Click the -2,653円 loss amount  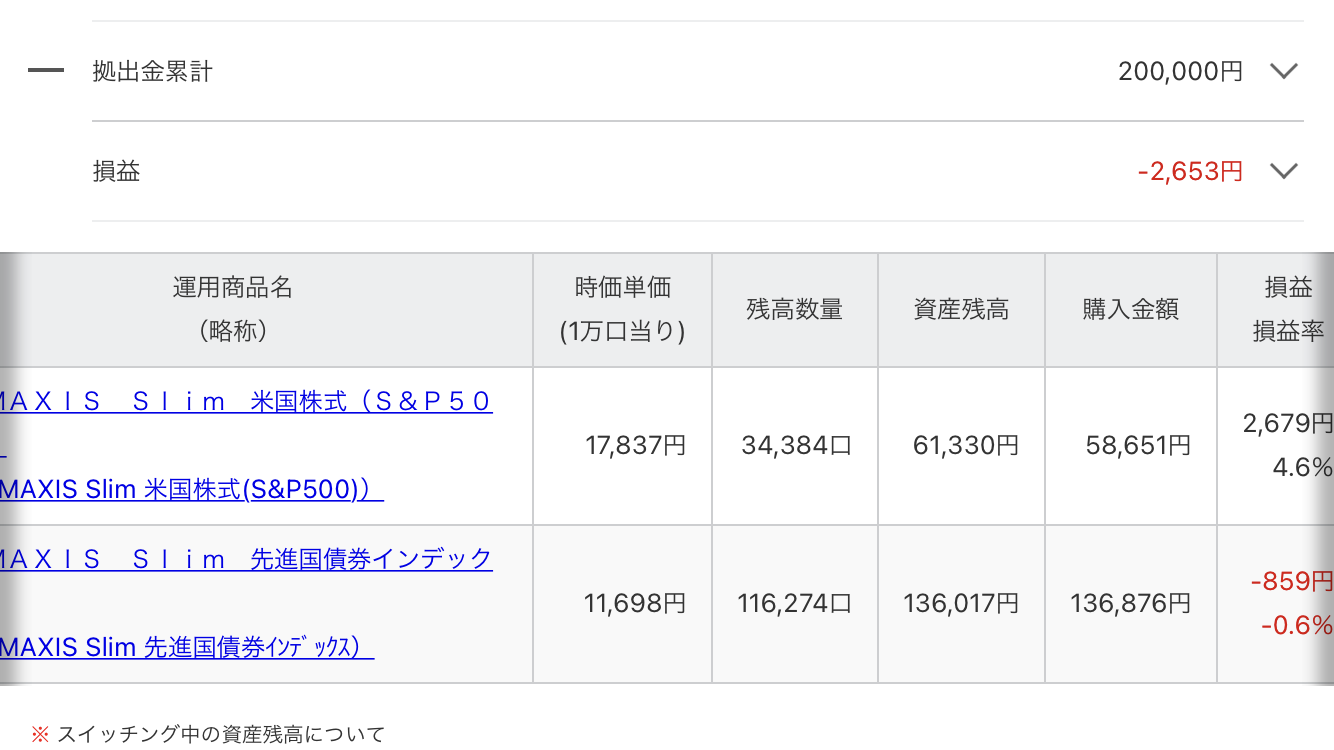1190,172
